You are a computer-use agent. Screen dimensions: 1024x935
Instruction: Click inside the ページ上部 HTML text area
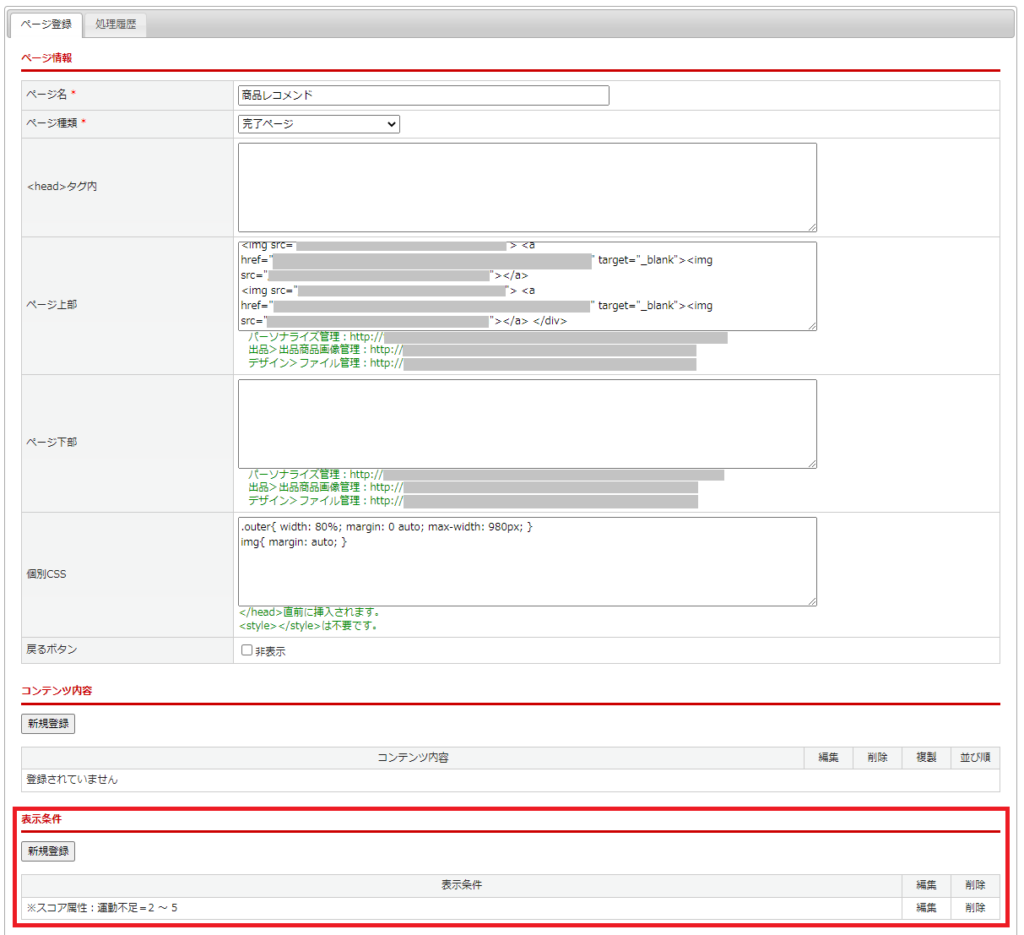(527, 285)
